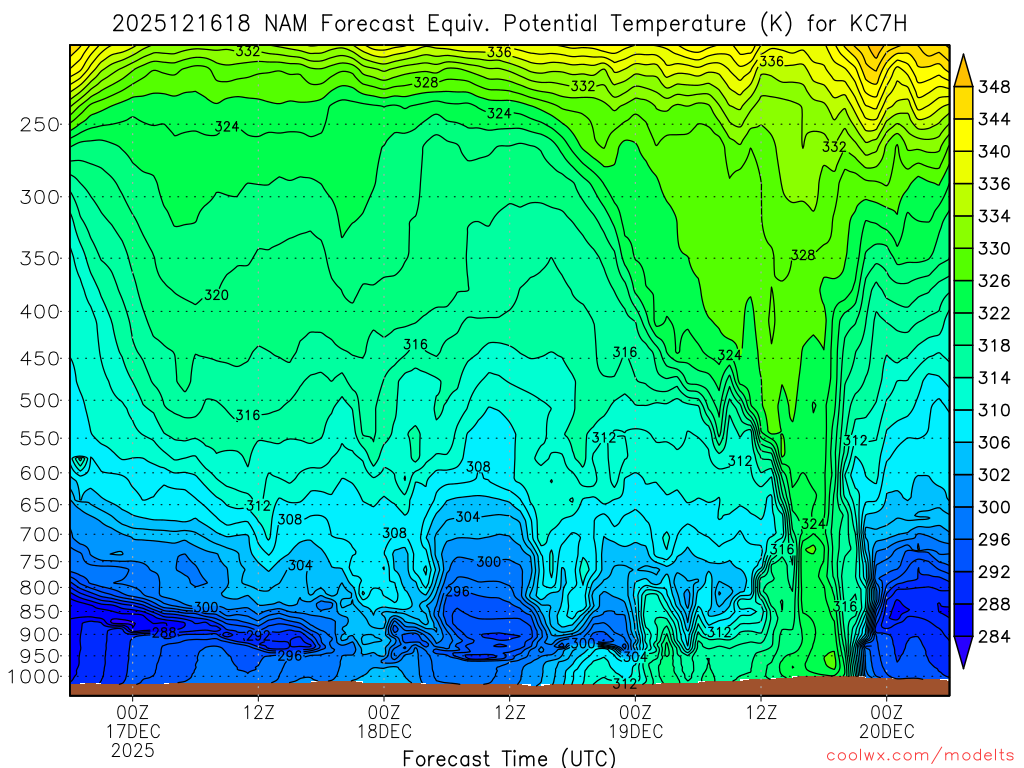Viewport: 1024px width, 768px height.
Task: Click the 850 pressure axis label
Action: (x=40, y=612)
